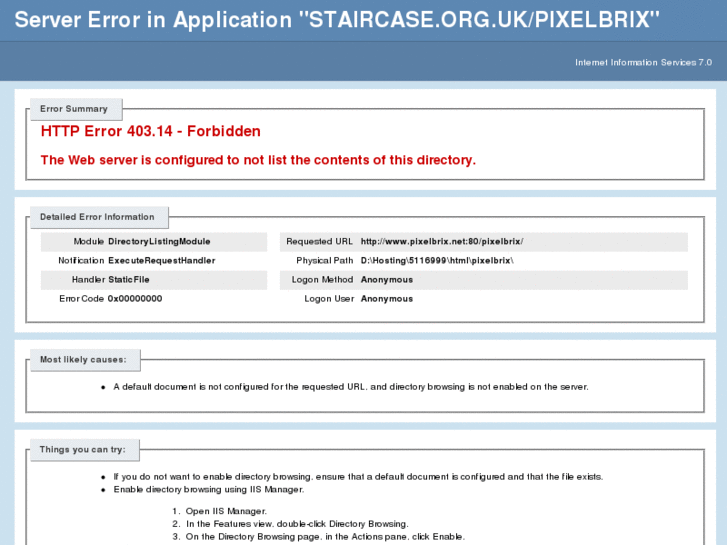Click the HTTP Error 403.14 - Forbidden heading
Image resolution: width=727 pixels, height=545 pixels.
pyautogui.click(x=151, y=131)
